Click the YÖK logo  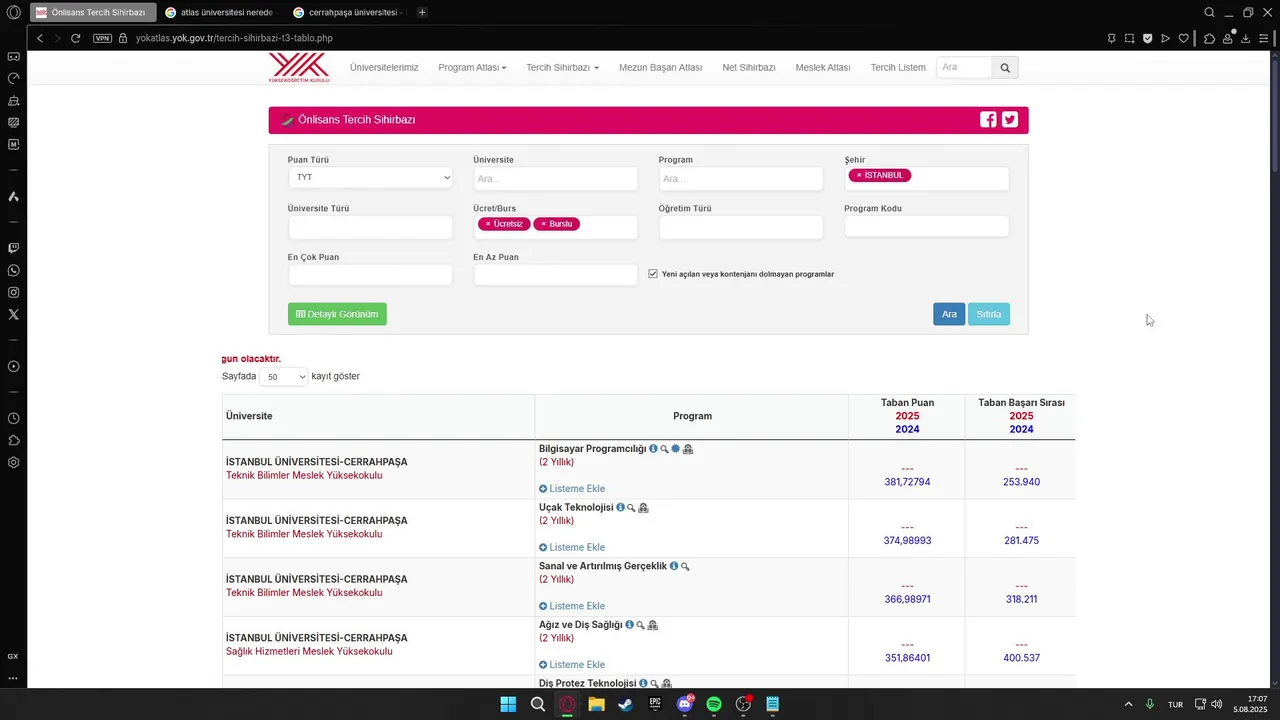pyautogui.click(x=298, y=67)
